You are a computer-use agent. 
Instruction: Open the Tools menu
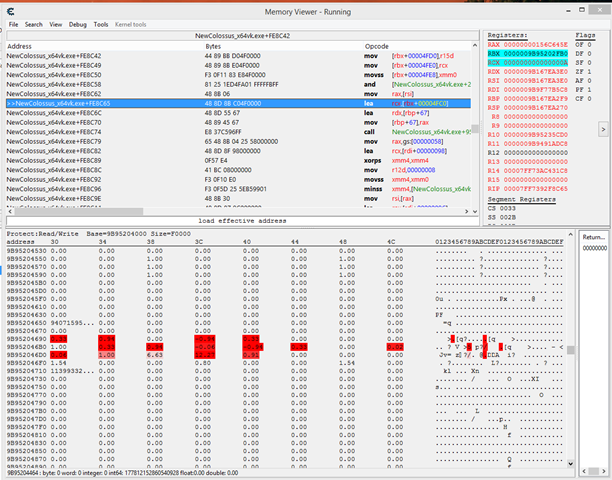[x=101, y=23]
